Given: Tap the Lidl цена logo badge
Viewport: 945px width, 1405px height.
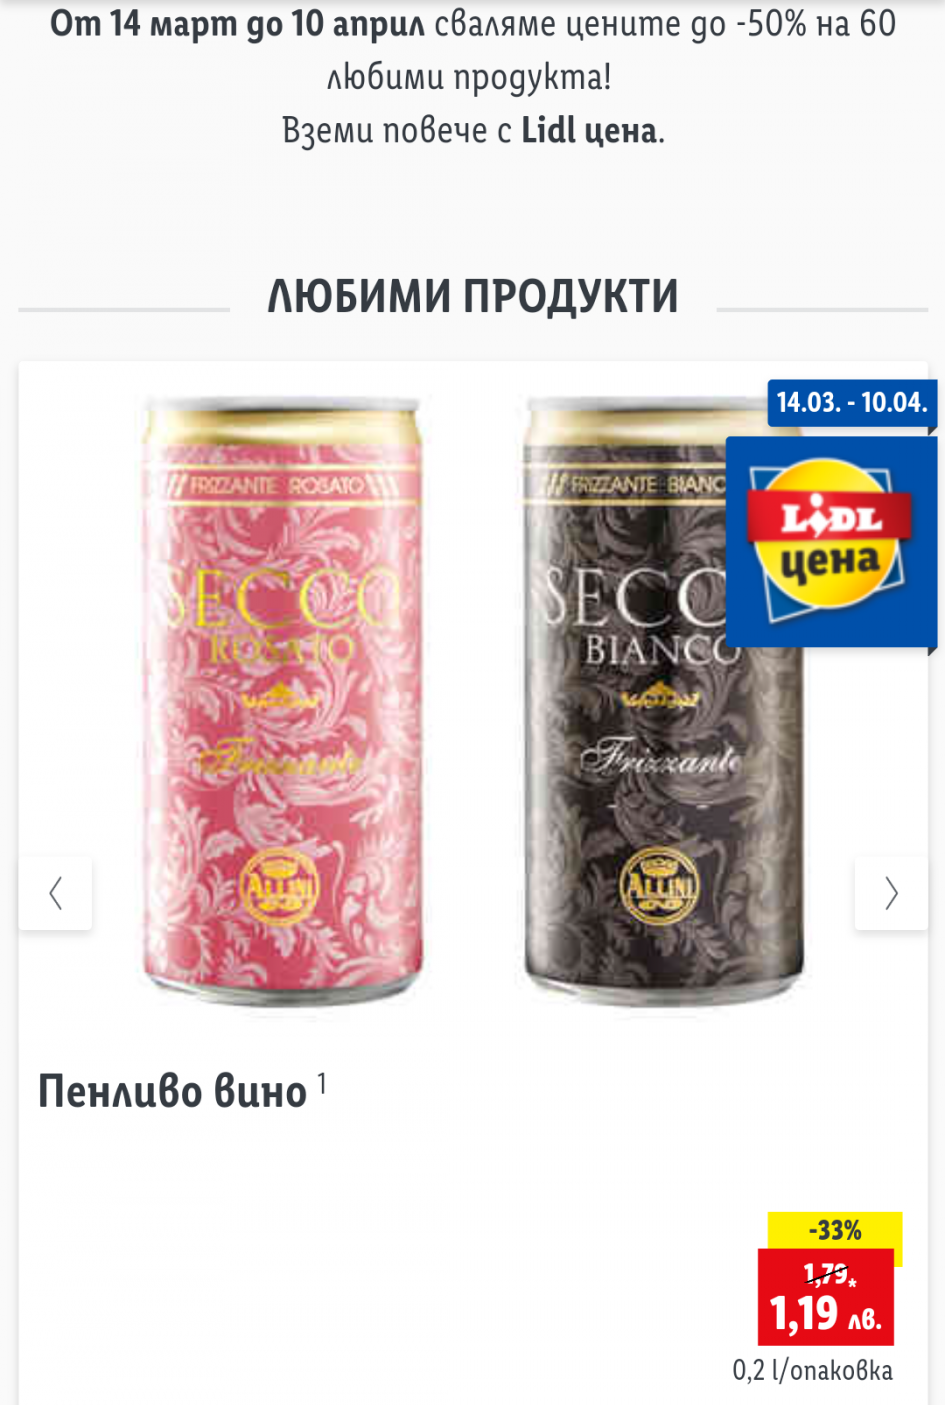Looking at the screenshot, I should coord(831,541).
